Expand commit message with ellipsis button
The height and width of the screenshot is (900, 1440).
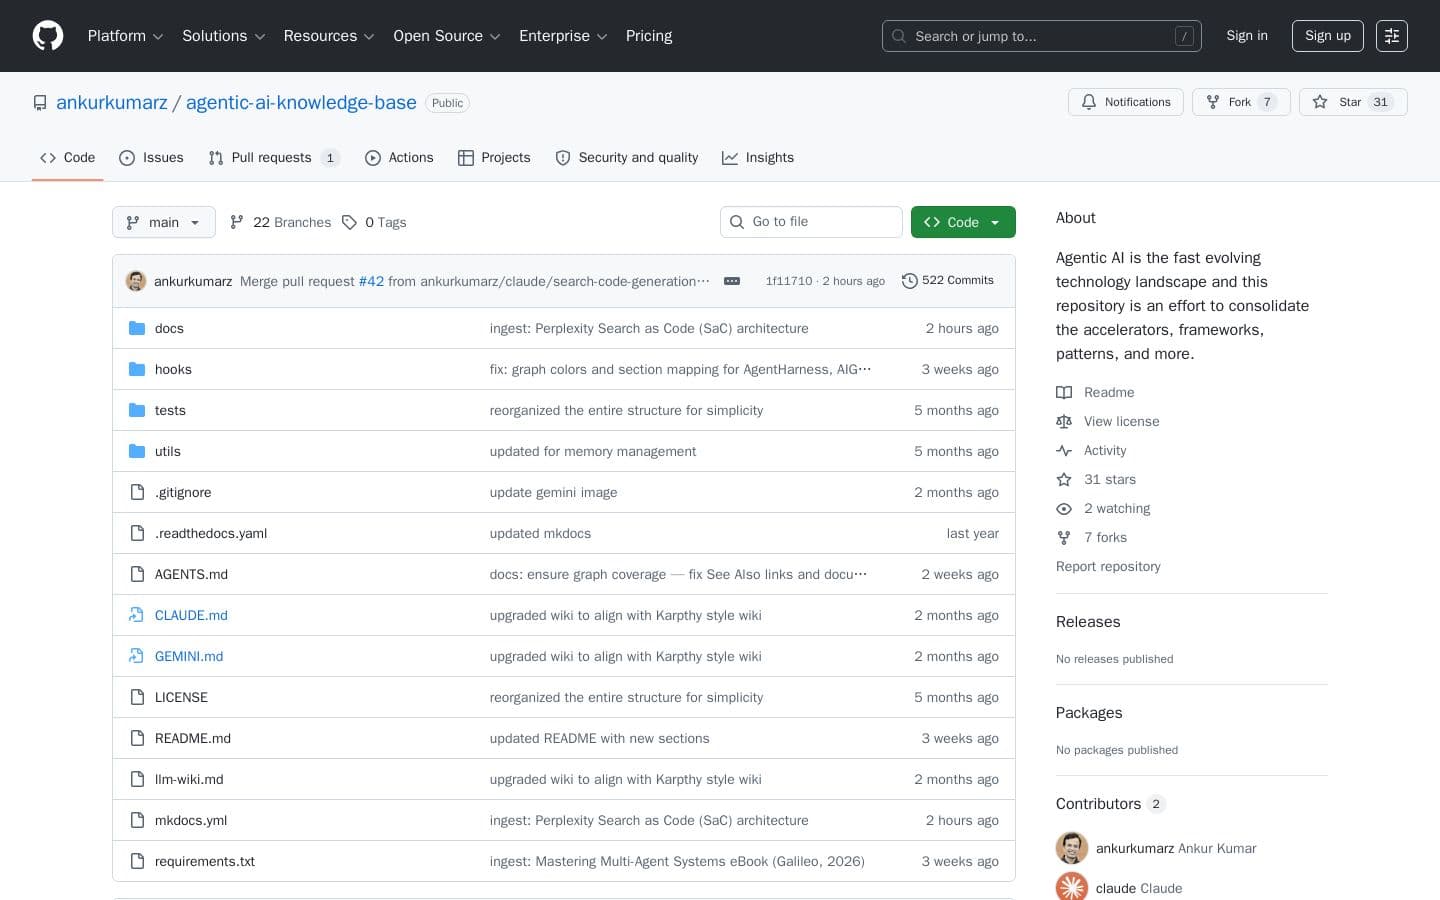tap(732, 281)
